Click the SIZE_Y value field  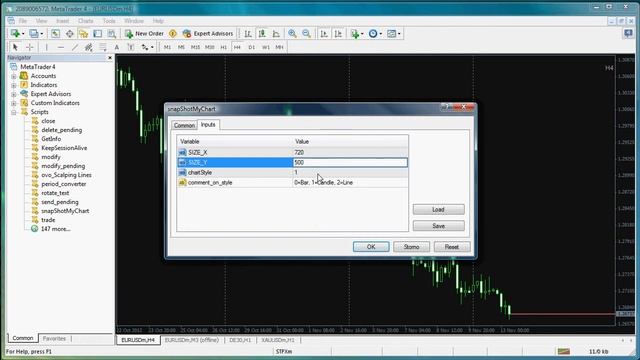click(x=350, y=162)
